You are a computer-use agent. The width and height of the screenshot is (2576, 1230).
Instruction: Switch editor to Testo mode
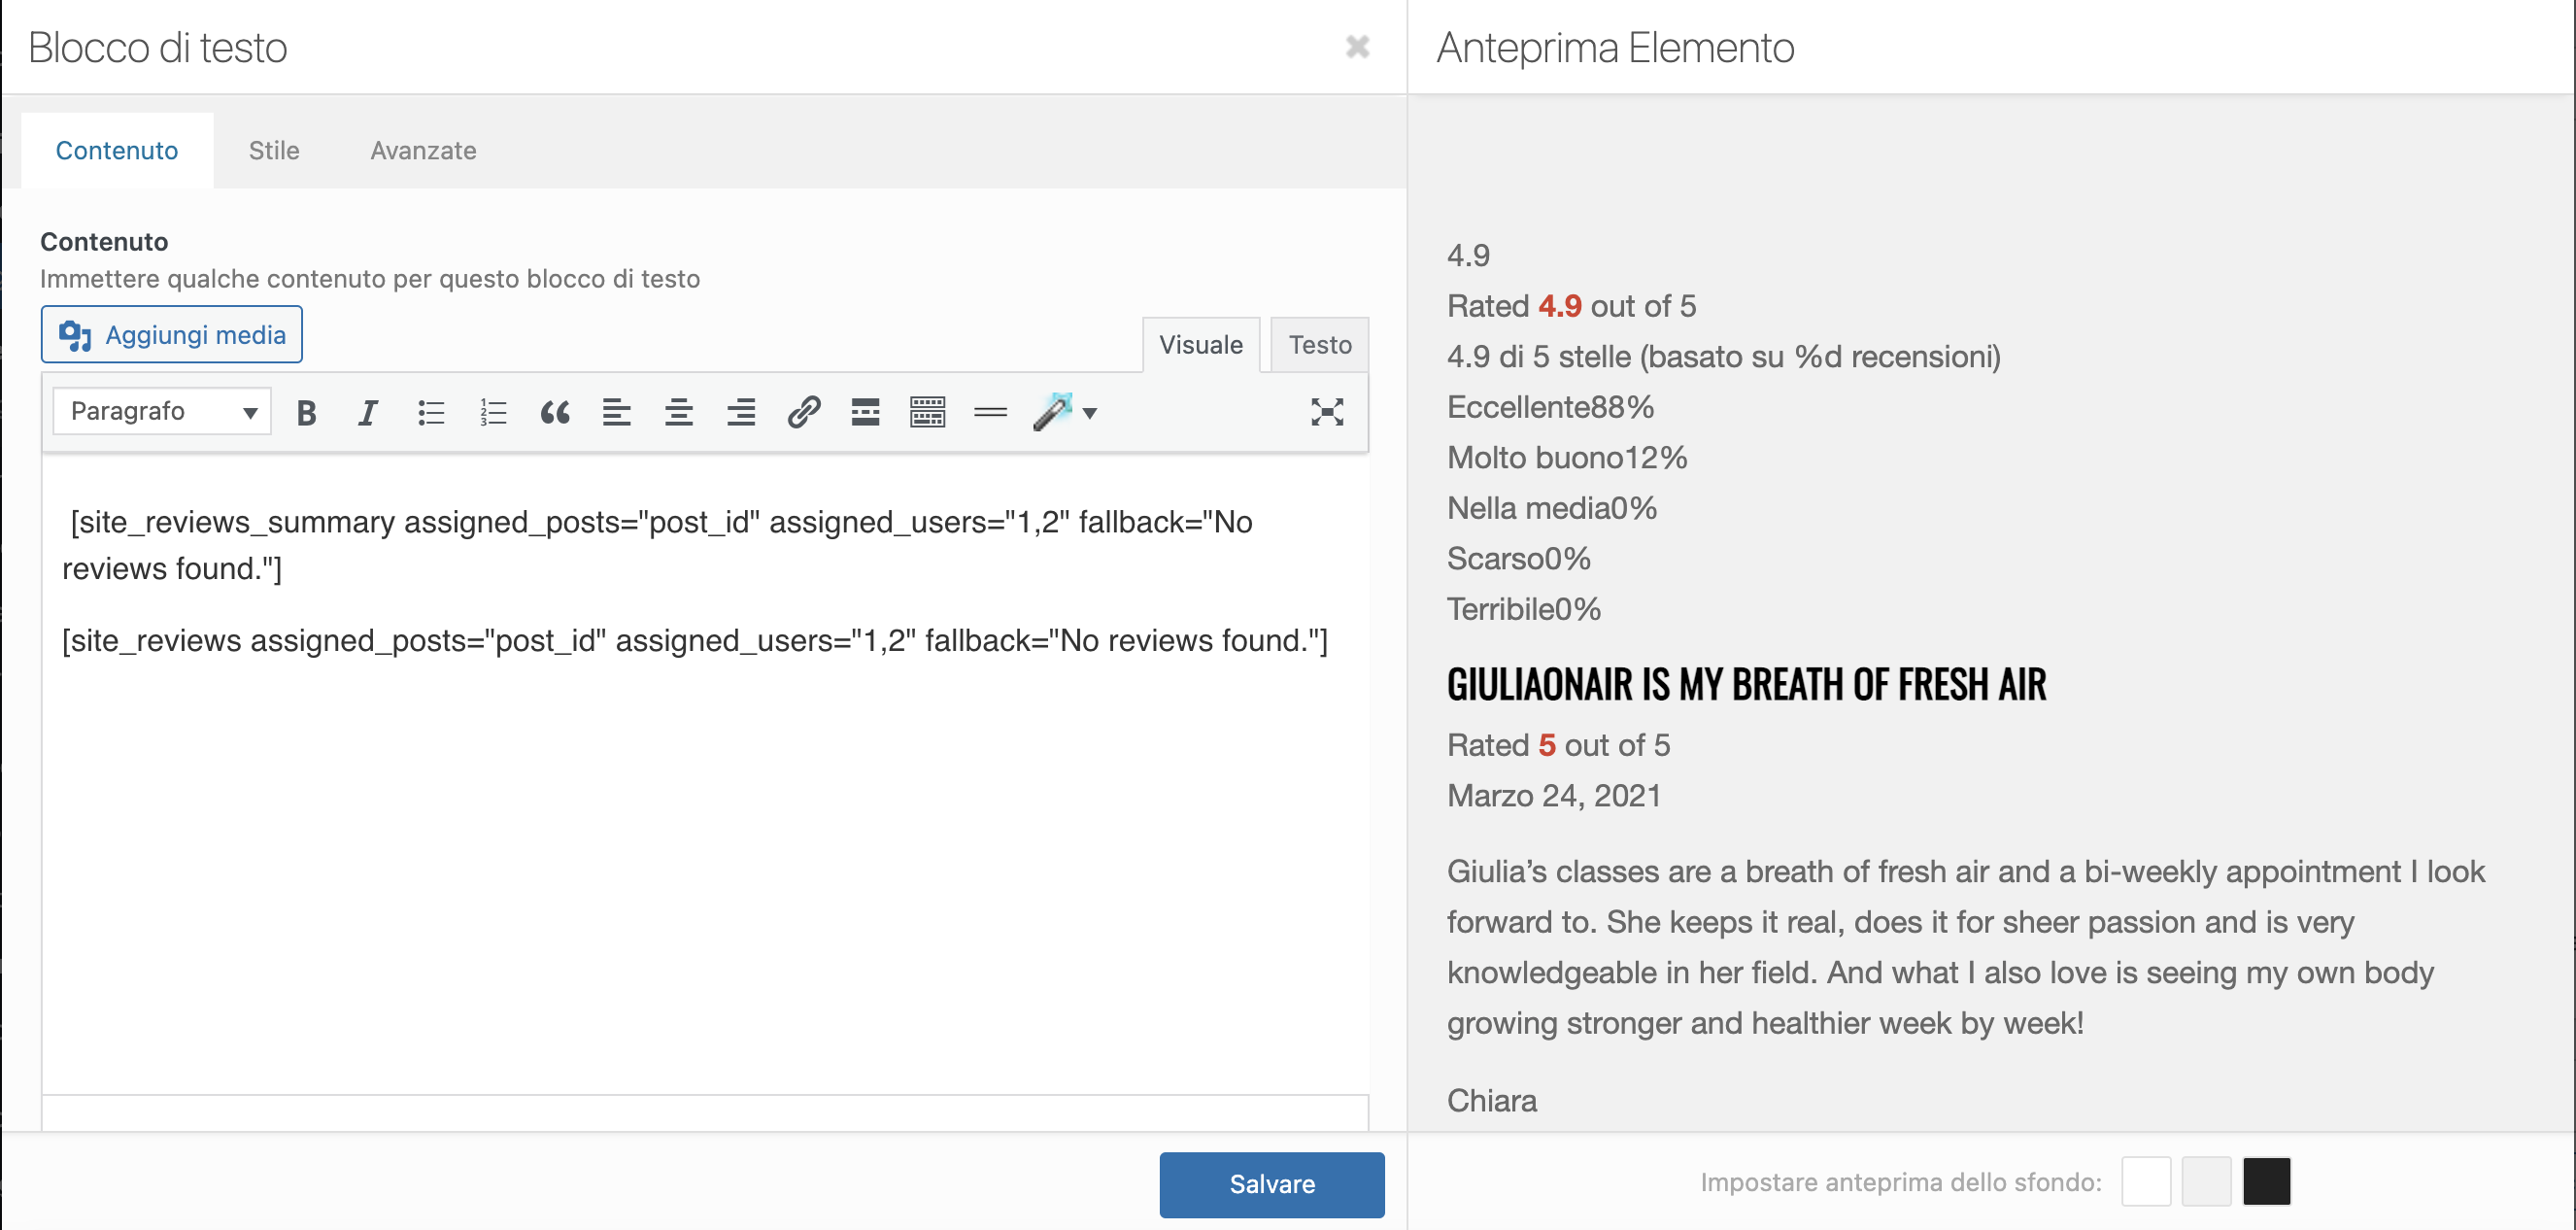[x=1319, y=345]
